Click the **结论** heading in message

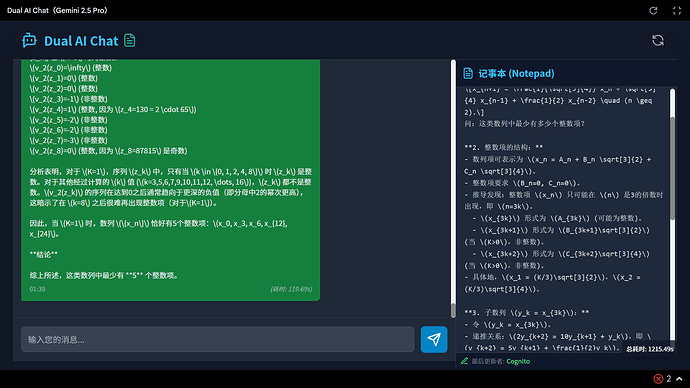tap(44, 254)
